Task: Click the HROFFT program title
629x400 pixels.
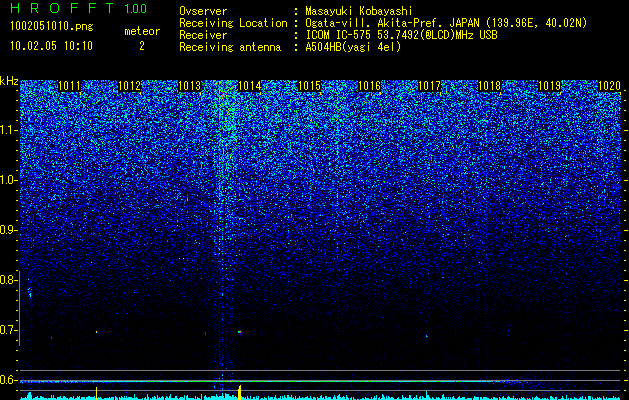Action: tap(62, 8)
